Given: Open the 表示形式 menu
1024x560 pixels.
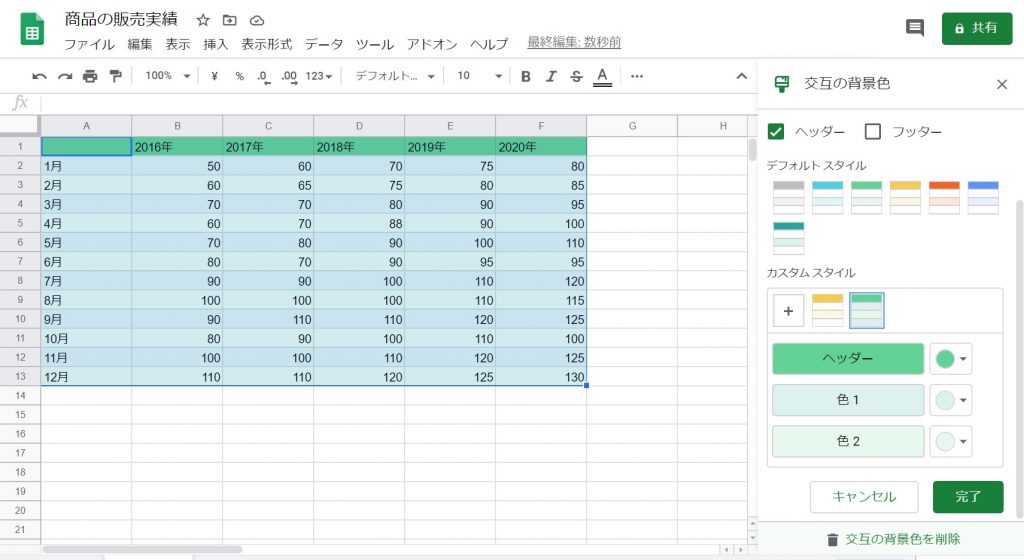Looking at the screenshot, I should 266,44.
